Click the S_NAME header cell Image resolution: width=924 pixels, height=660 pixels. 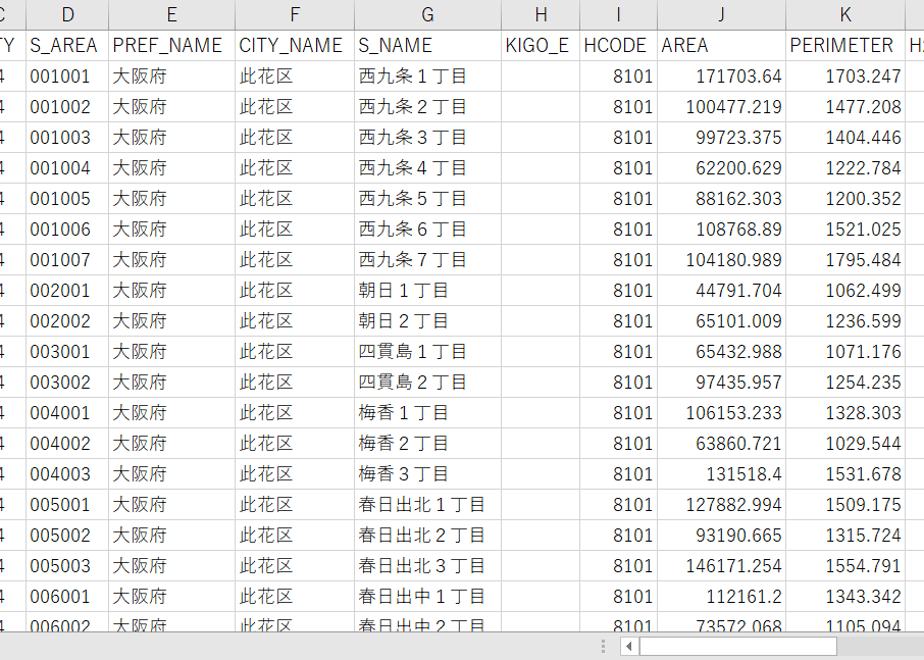coord(428,45)
